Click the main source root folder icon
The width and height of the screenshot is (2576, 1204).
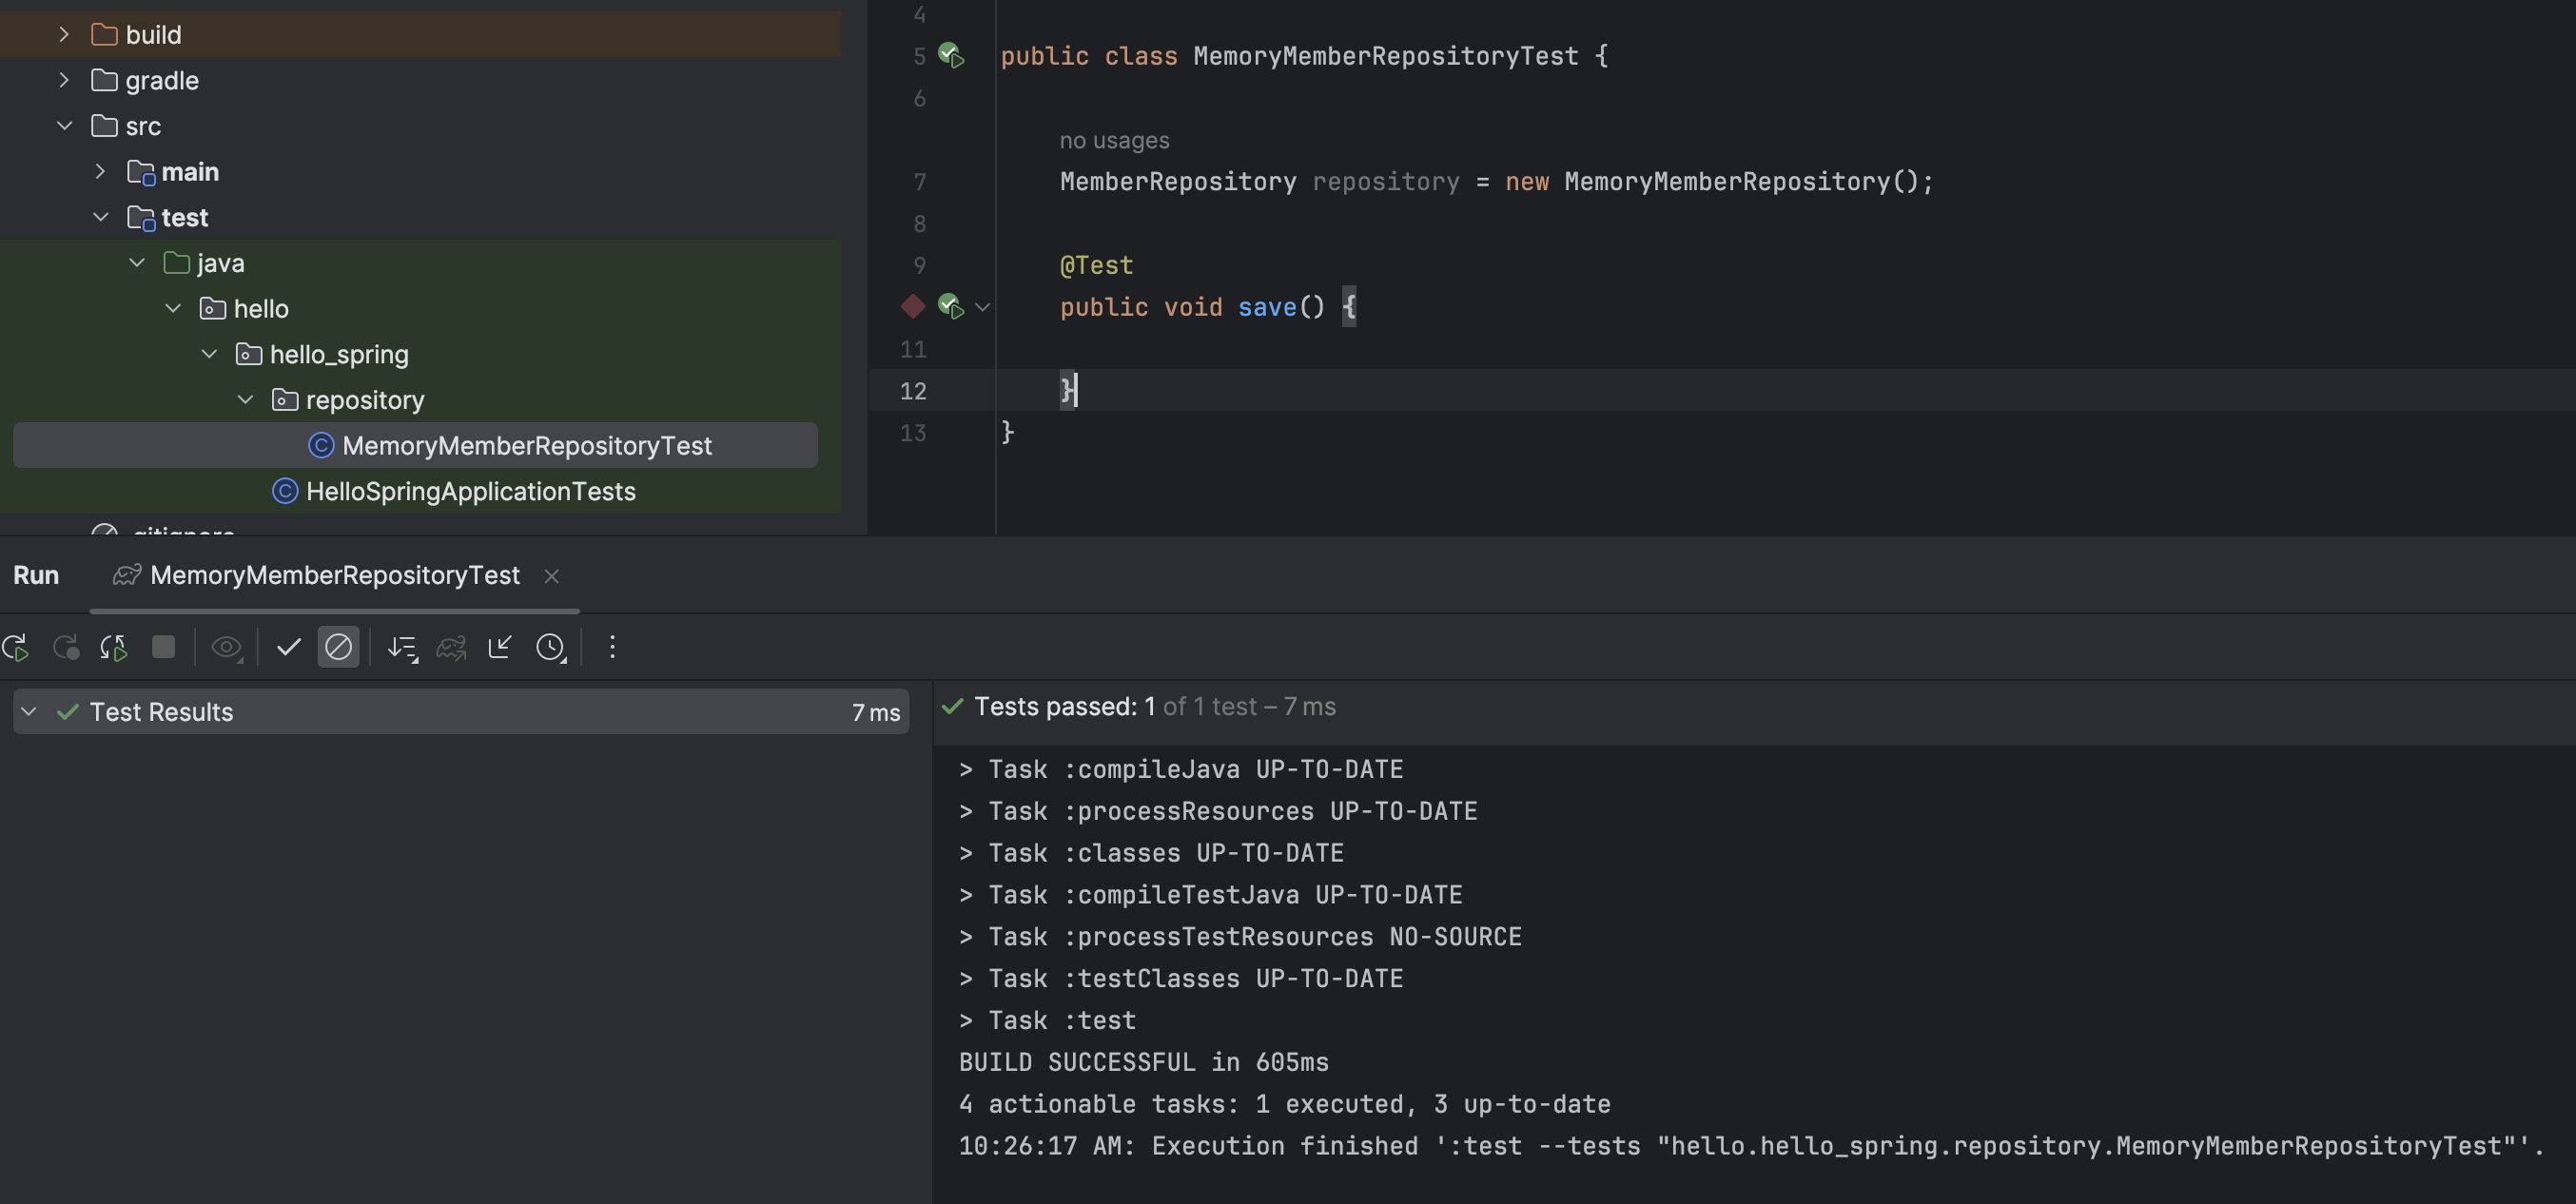[x=141, y=172]
